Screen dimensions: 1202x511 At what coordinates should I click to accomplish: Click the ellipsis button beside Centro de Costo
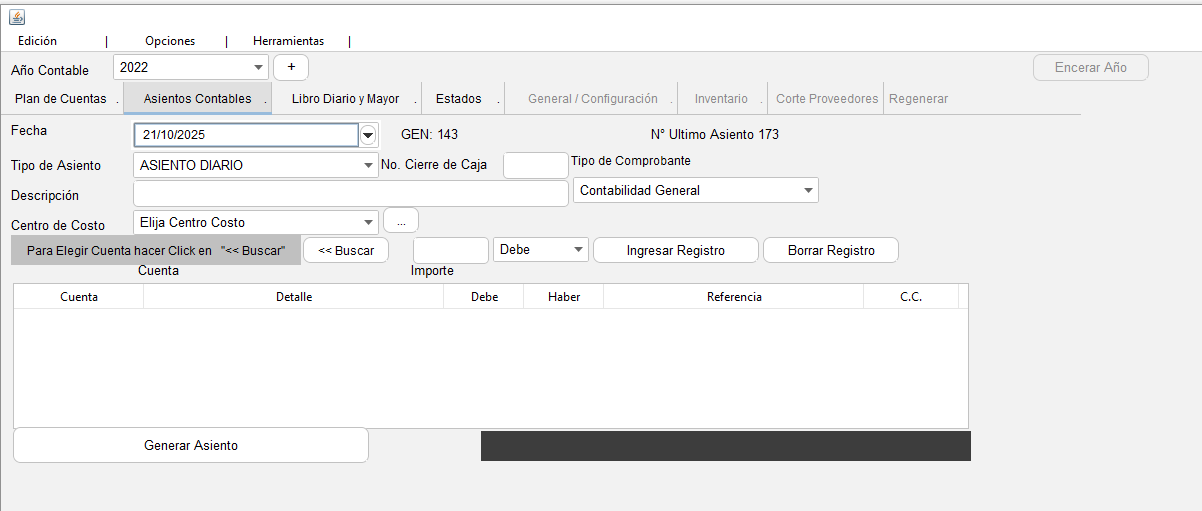400,221
